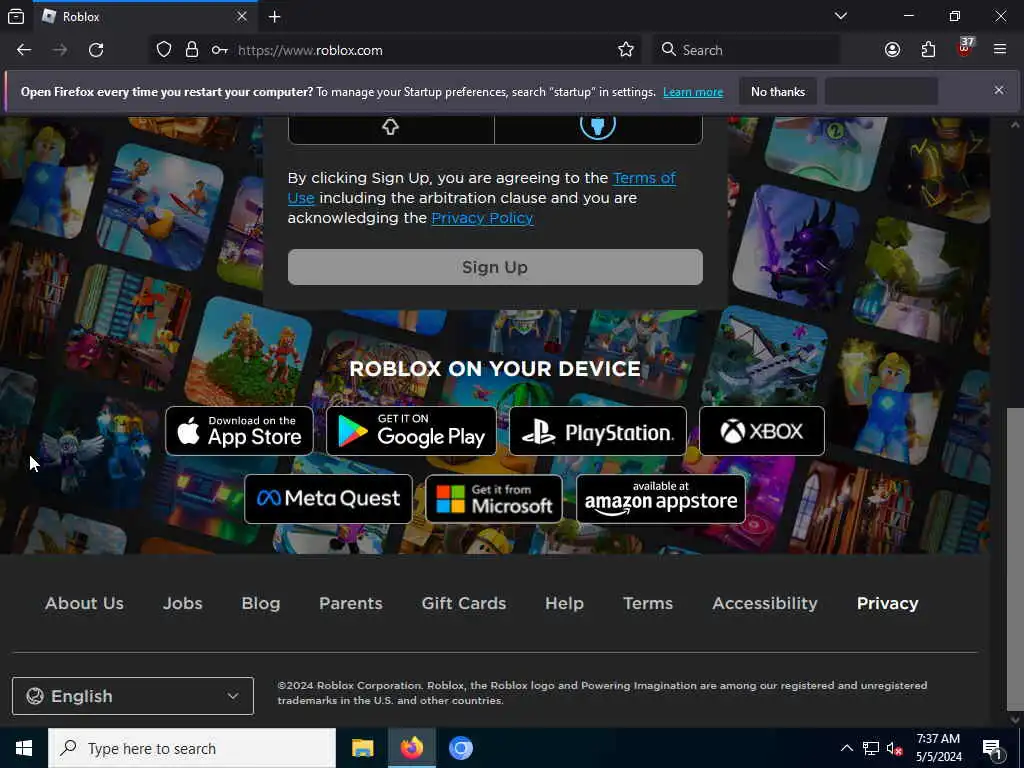Open the Xbox store badge
The width and height of the screenshot is (1024, 768).
(x=761, y=431)
